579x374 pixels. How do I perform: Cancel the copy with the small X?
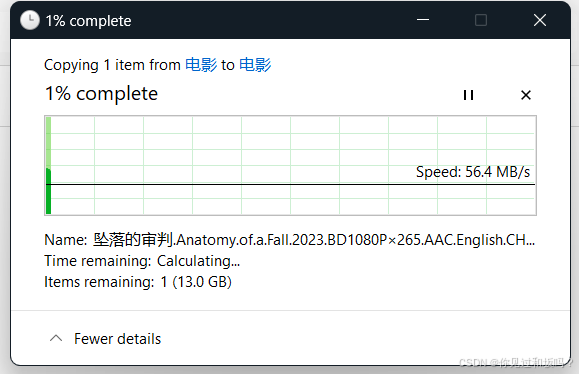(526, 95)
